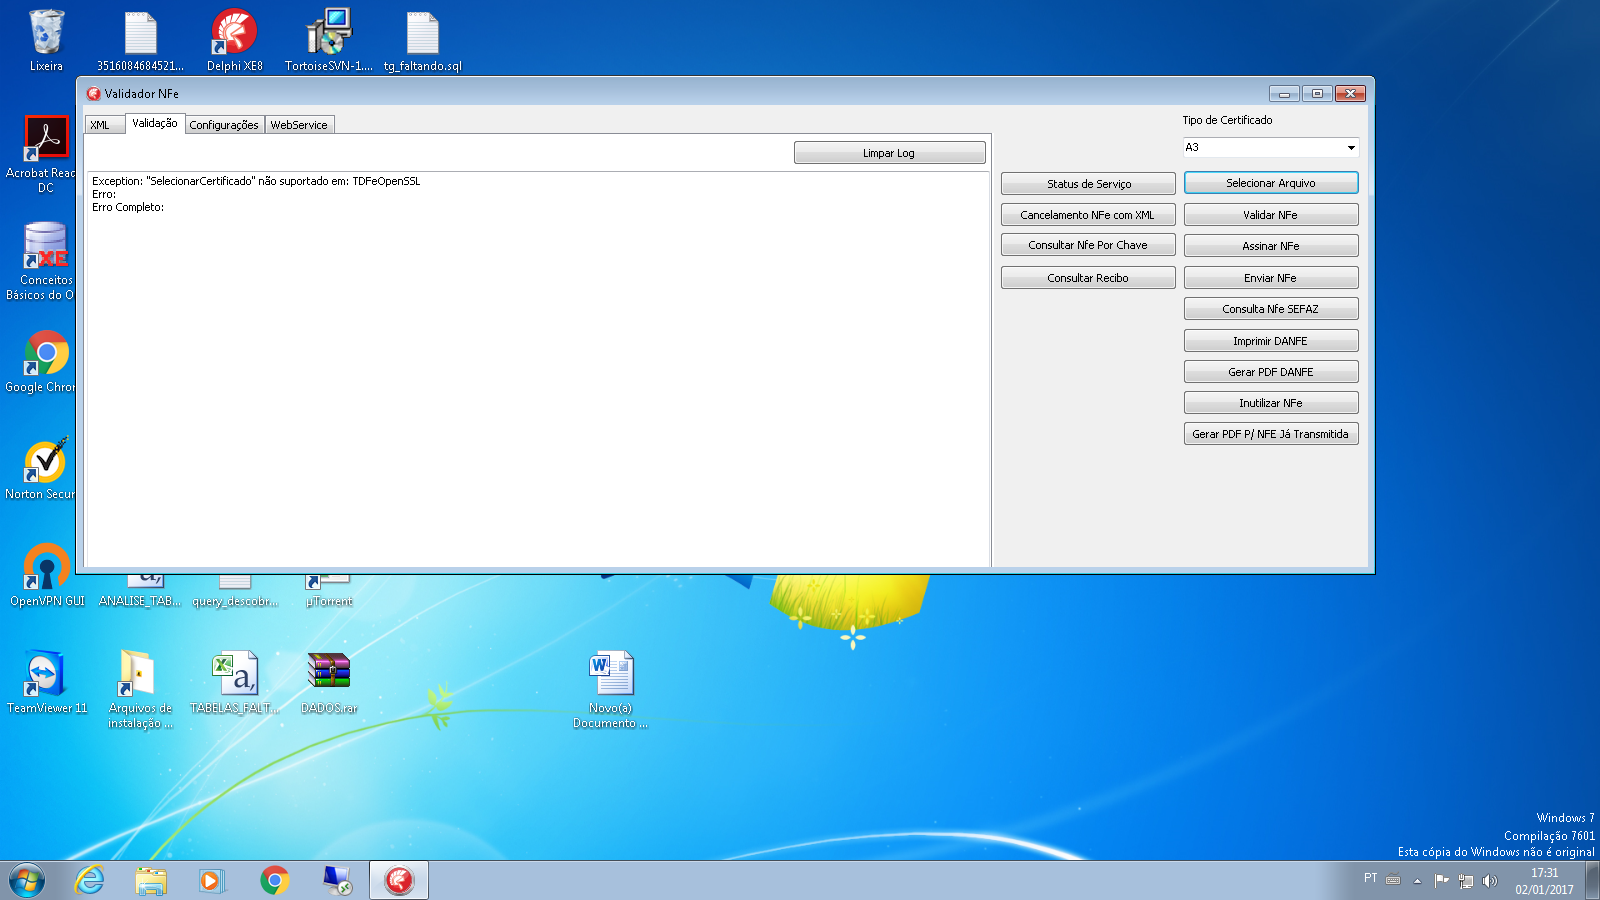Show hidden system tray icons arrow
Viewport: 1600px width, 900px height.
point(1417,881)
